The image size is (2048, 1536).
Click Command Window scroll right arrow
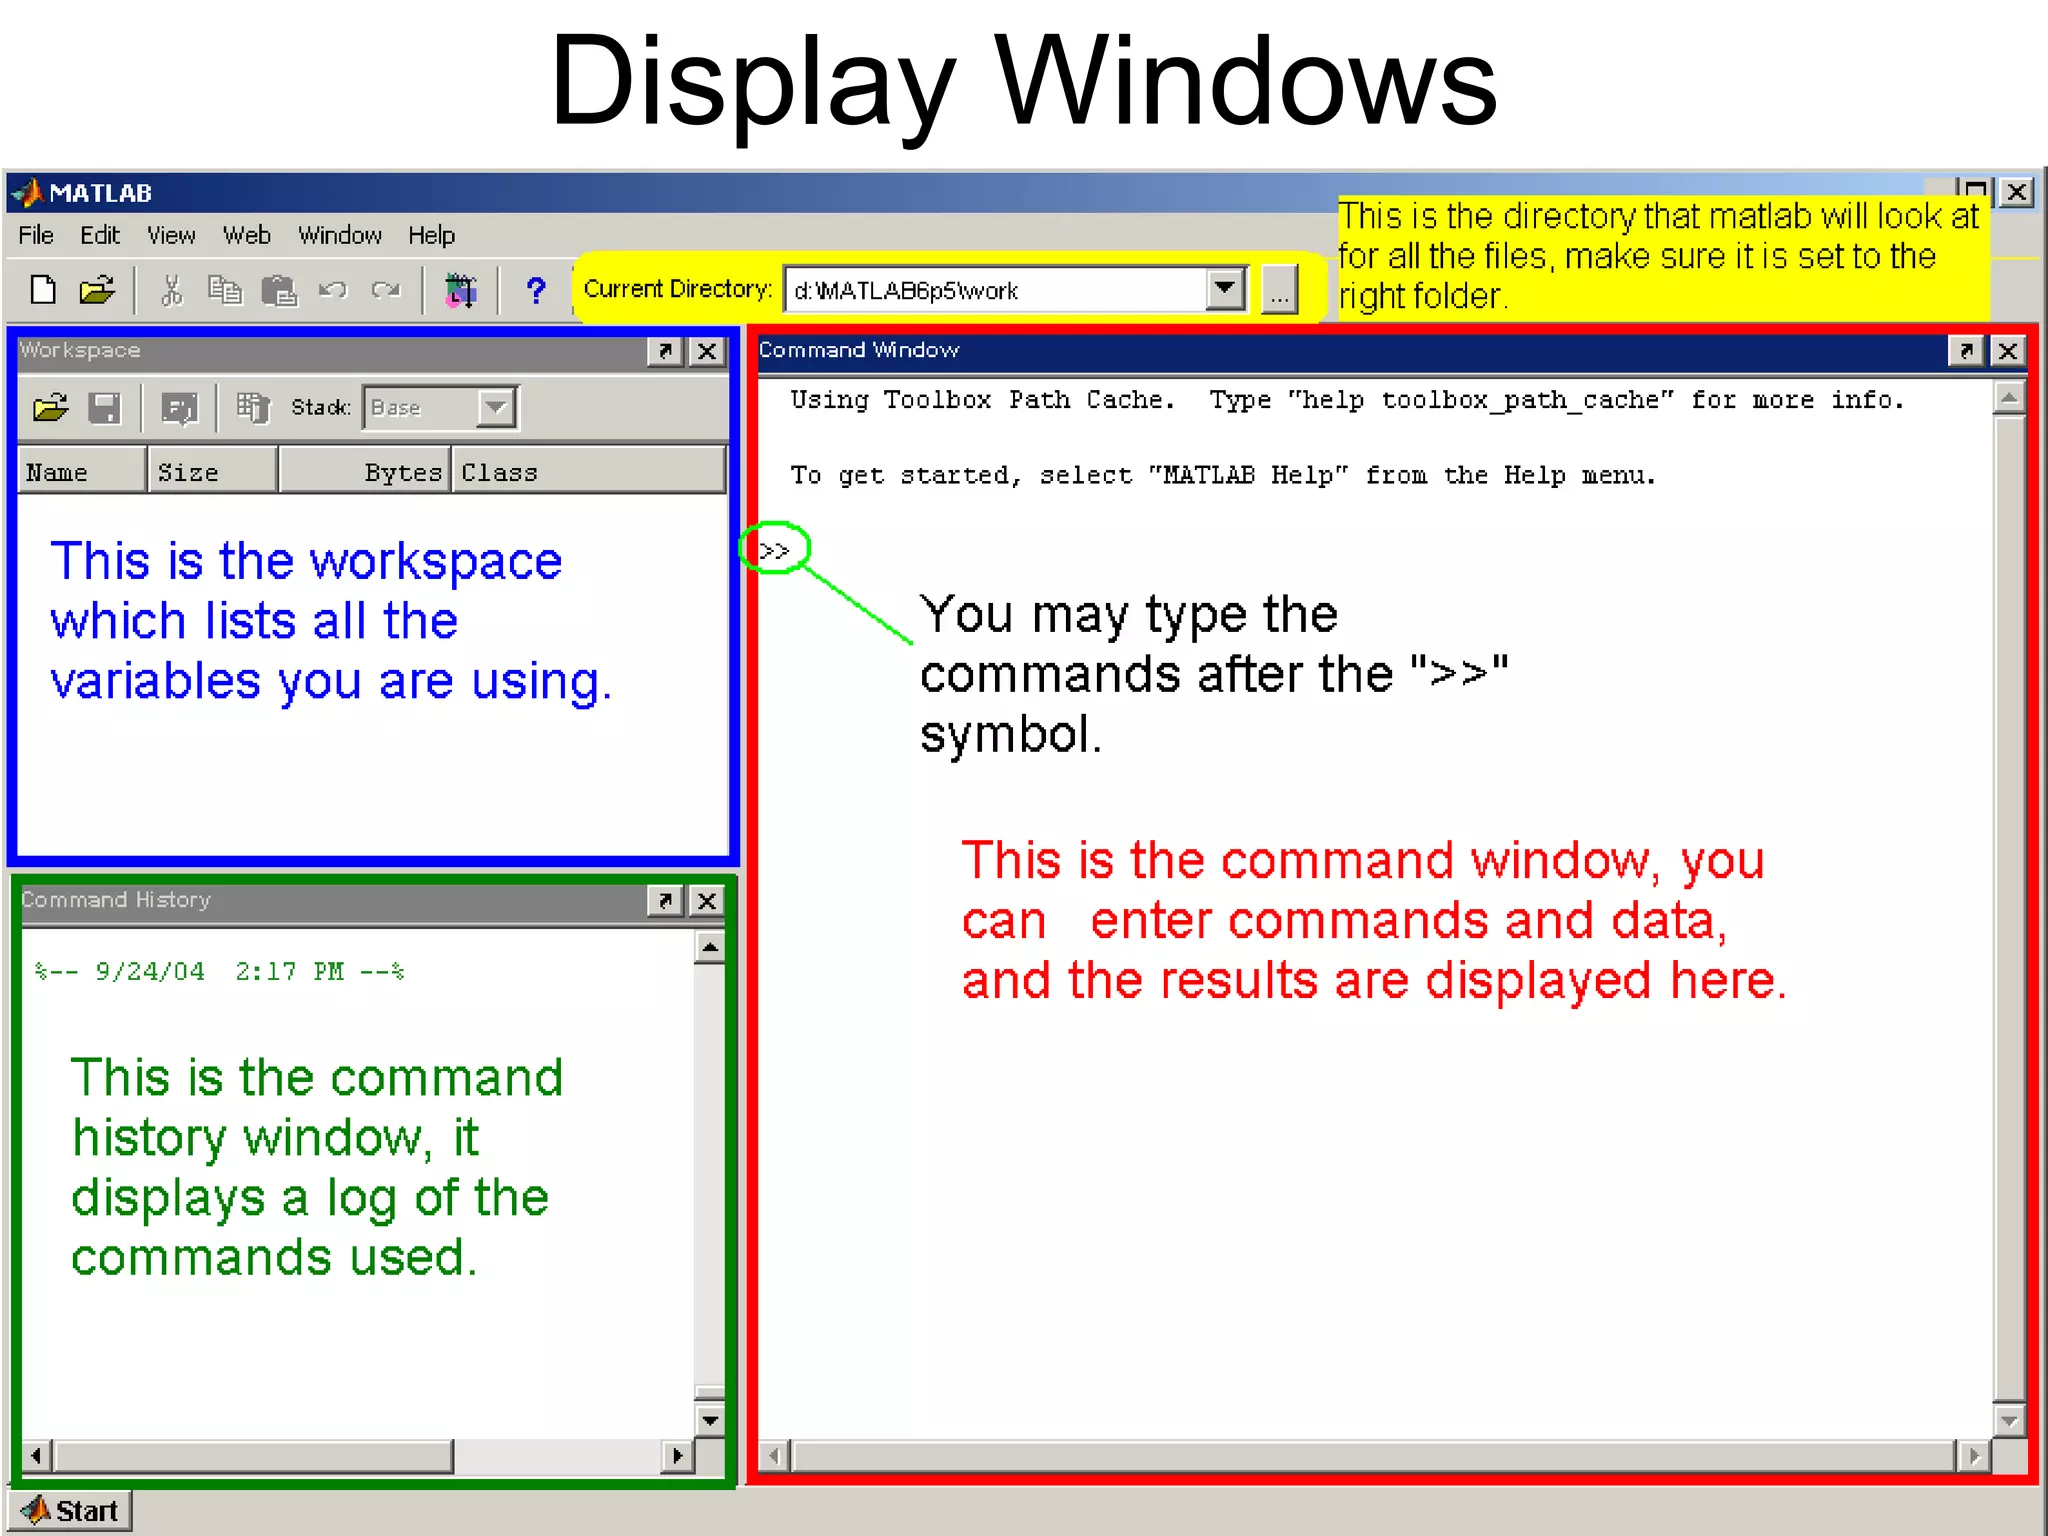(1974, 1456)
